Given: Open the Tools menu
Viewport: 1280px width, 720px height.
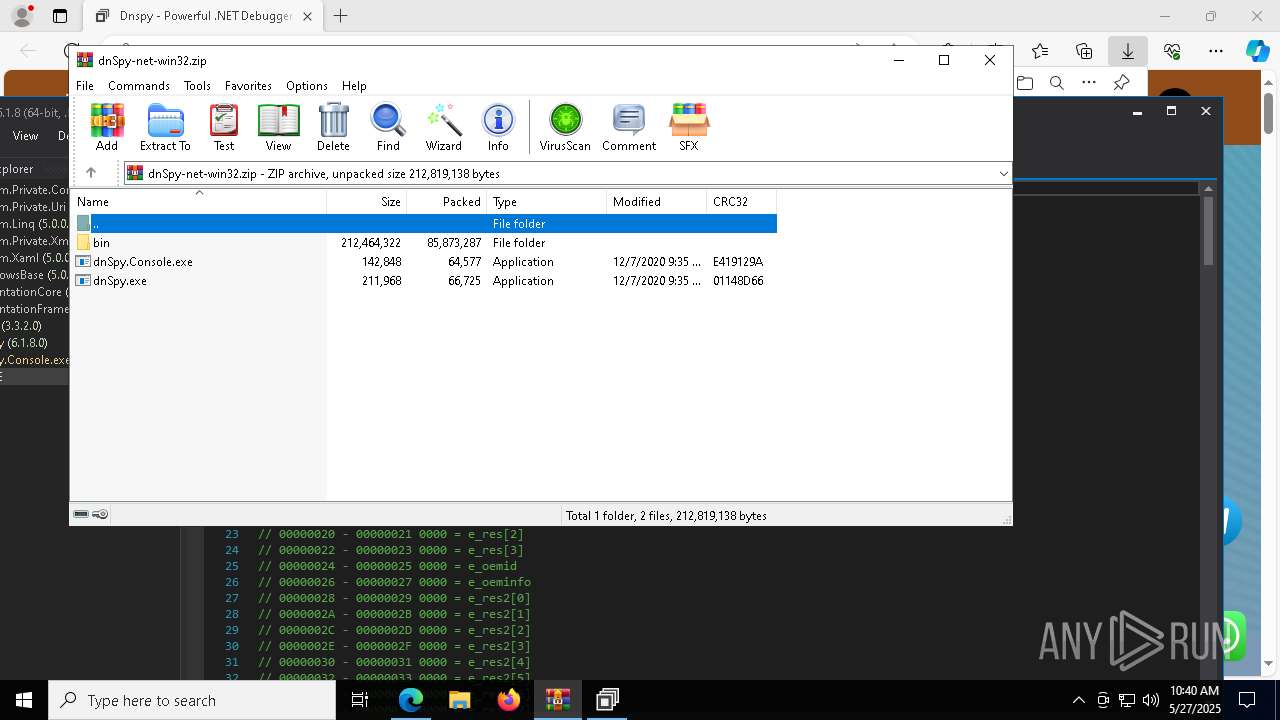Looking at the screenshot, I should 197,86.
